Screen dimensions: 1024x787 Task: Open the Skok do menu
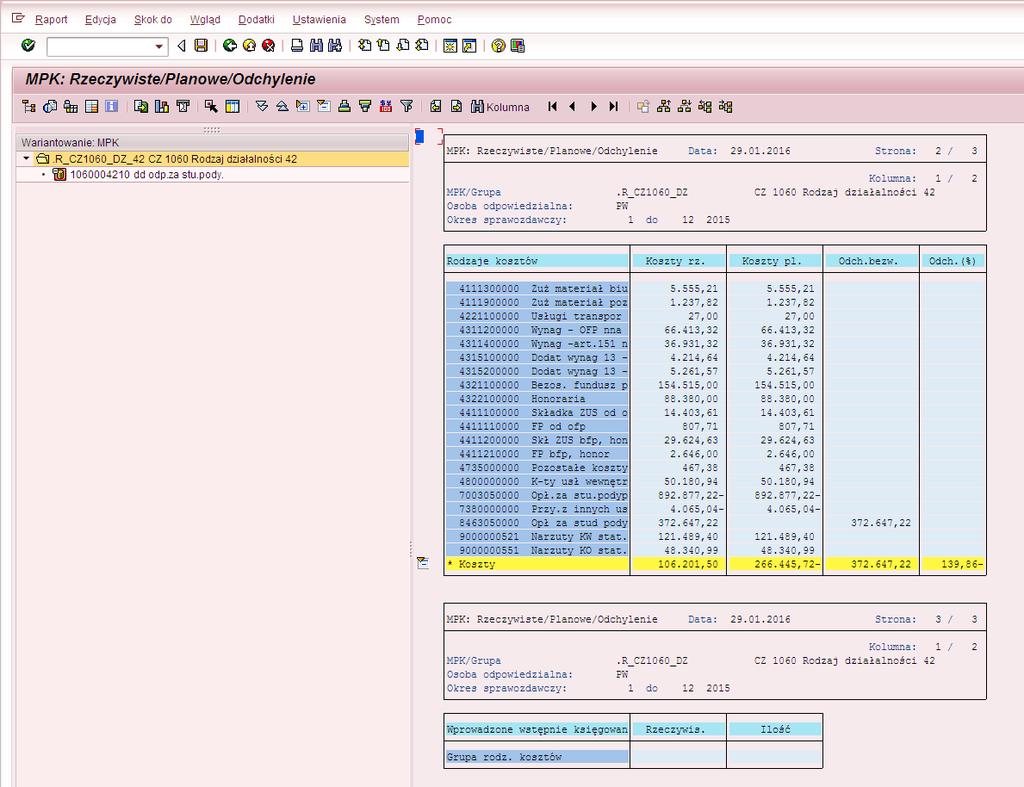[x=153, y=20]
